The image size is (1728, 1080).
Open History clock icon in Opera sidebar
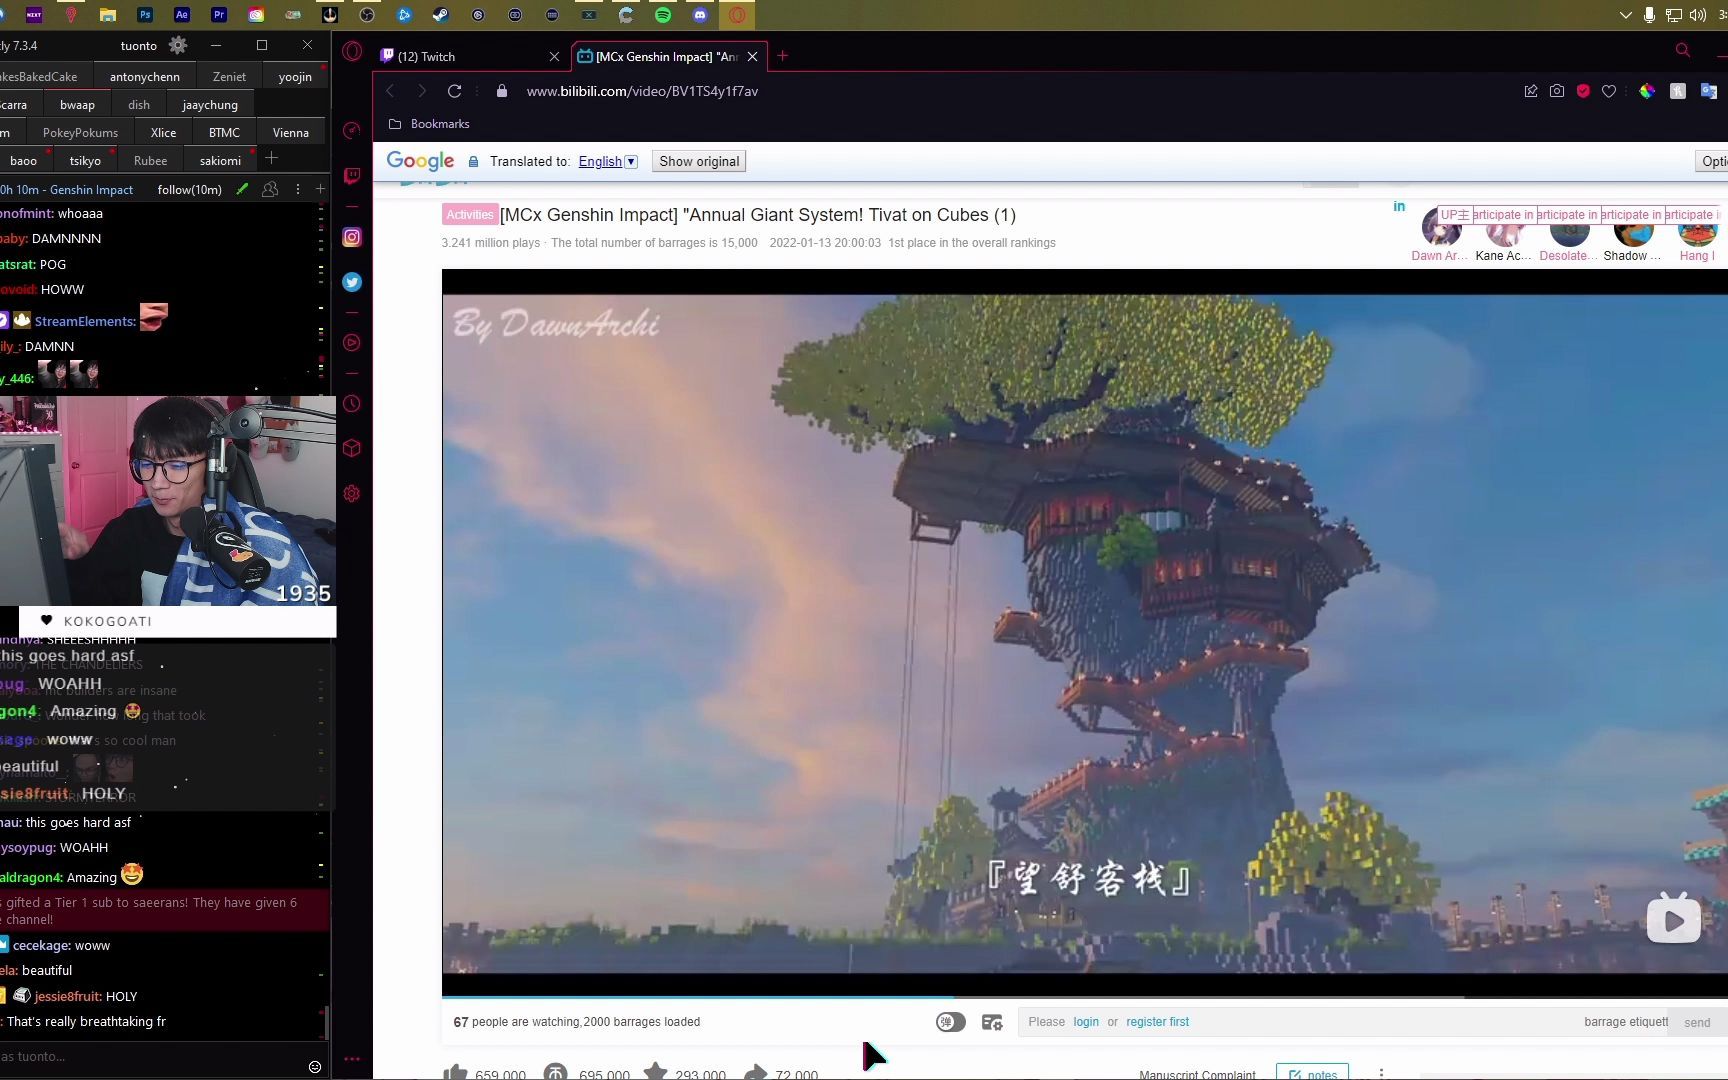(352, 404)
